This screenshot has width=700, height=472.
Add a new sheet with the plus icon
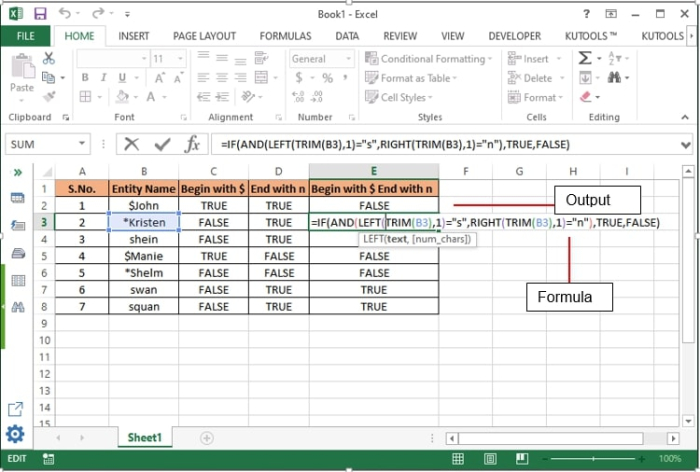[x=207, y=438]
